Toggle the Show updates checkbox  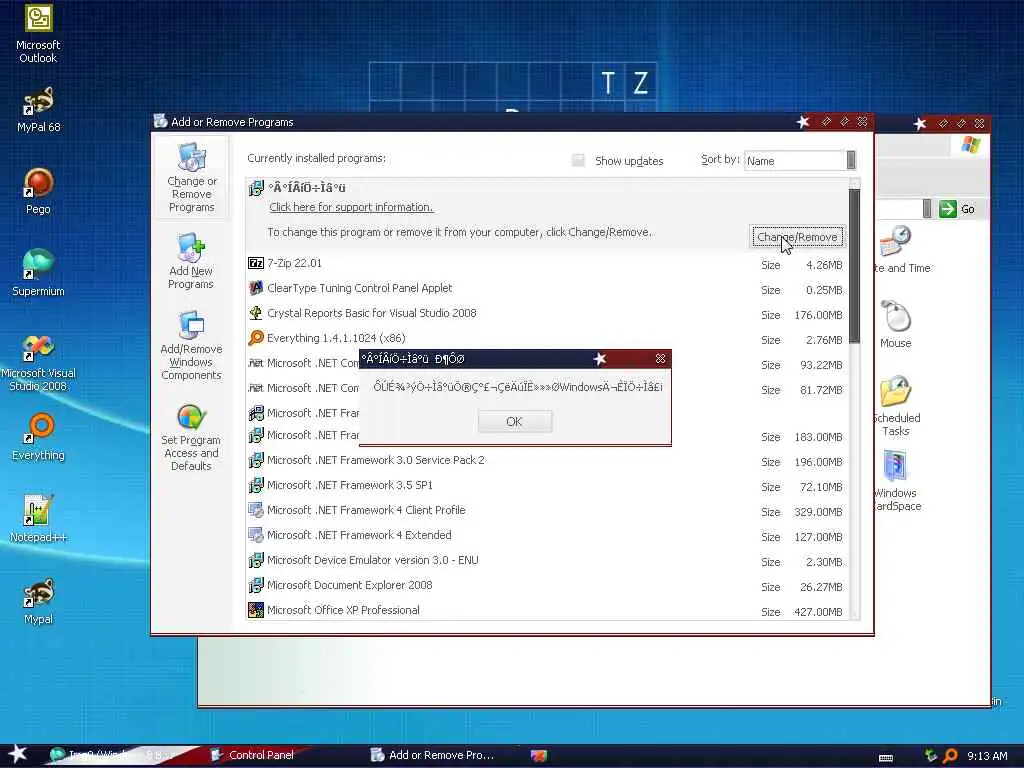coord(578,161)
